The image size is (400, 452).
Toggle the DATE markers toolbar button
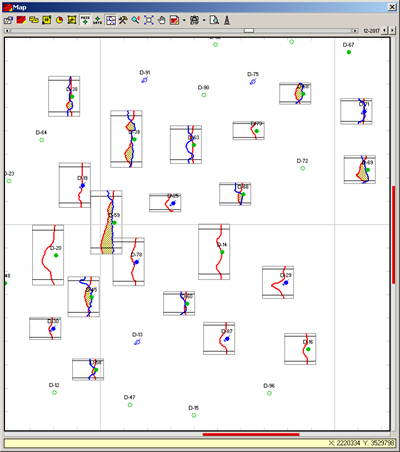tap(98, 20)
